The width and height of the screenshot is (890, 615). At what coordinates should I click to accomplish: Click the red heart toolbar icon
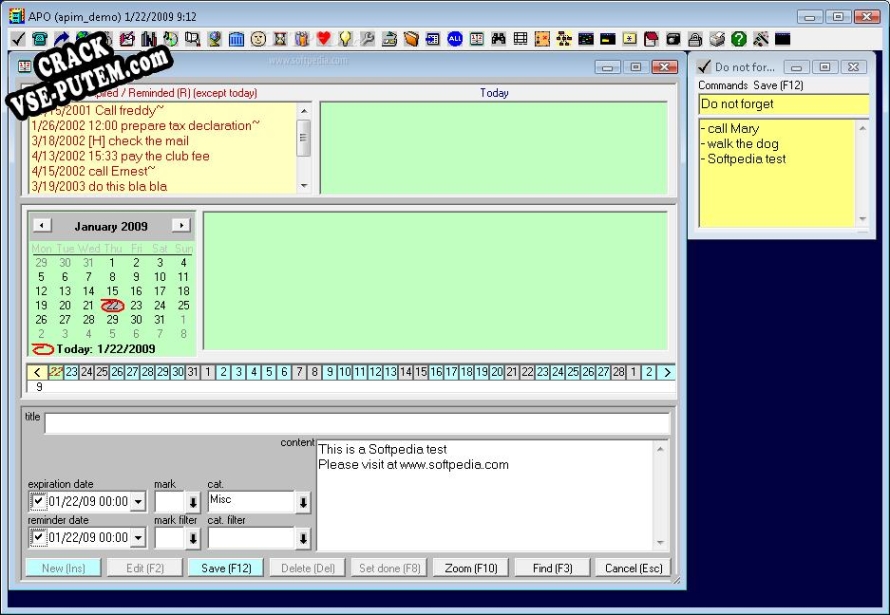coord(323,39)
